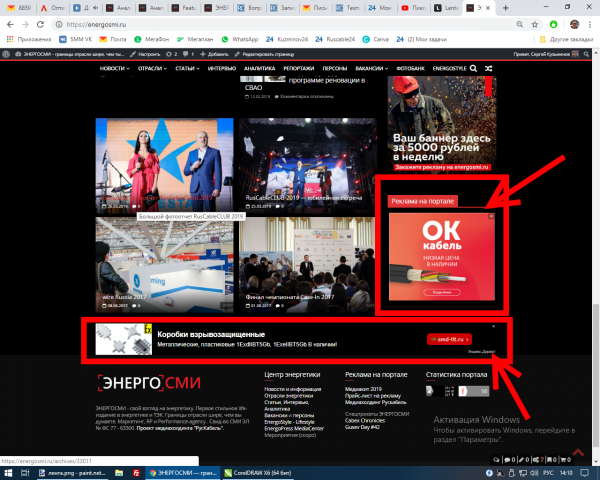600x480 pixels.
Task: Expand the ВАКАНСИИ dropdown menu
Action: pos(372,69)
